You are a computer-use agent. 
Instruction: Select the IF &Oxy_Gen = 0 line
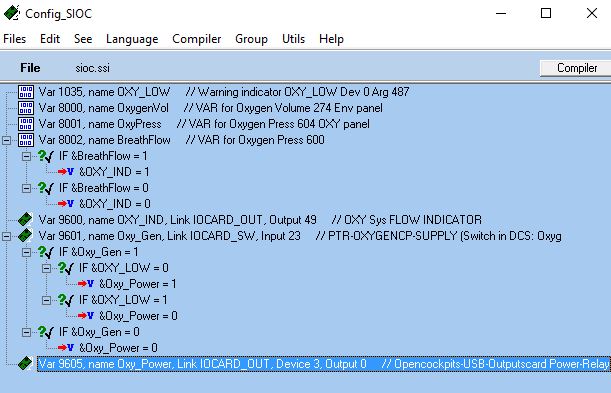click(x=99, y=332)
